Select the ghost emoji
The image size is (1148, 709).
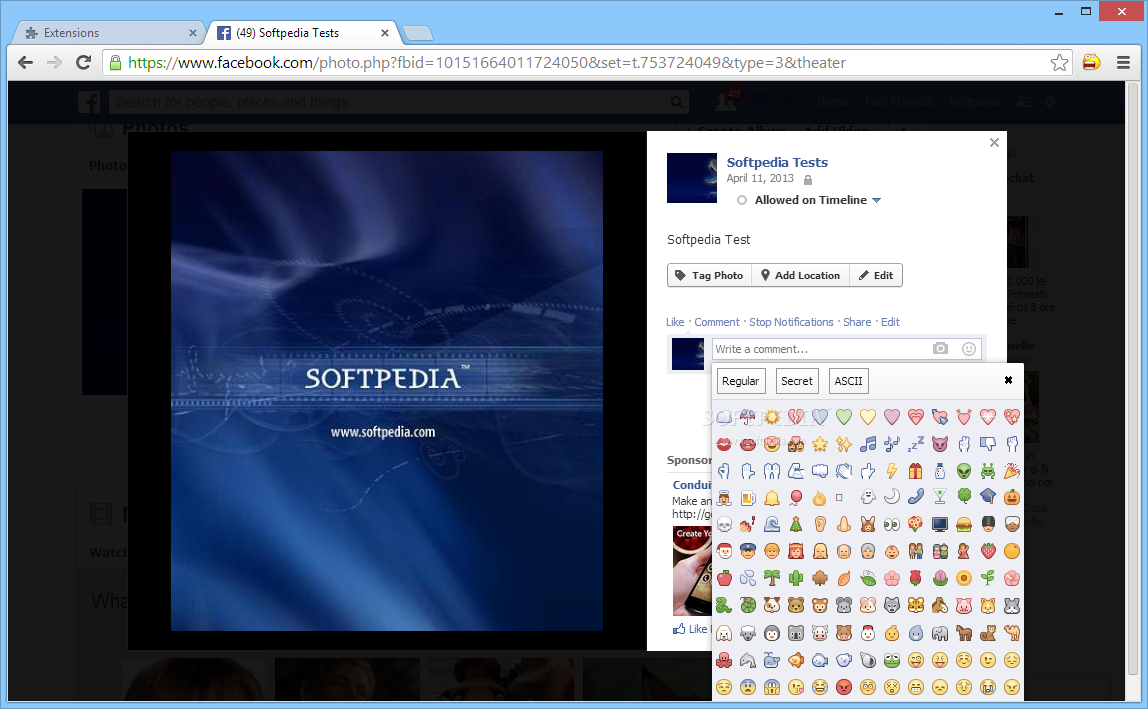[x=868, y=498]
